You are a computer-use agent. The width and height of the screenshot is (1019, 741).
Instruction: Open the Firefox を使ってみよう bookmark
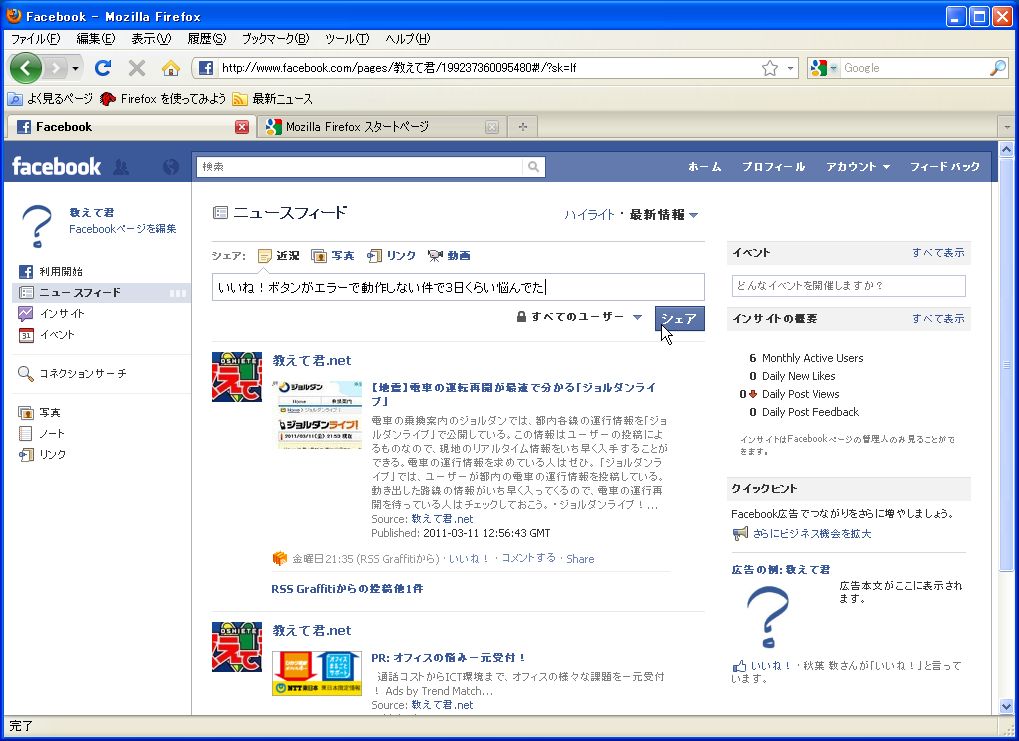tap(163, 99)
